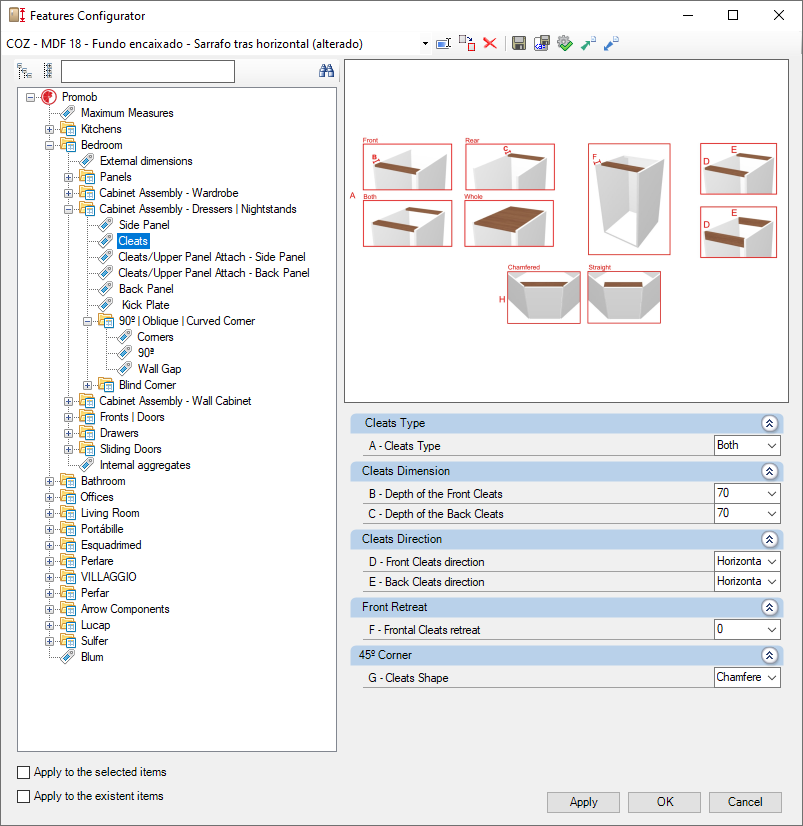Open Depth of the Back Cleats dropdown
Image resolution: width=803 pixels, height=826 pixels.
pyautogui.click(x=772, y=514)
